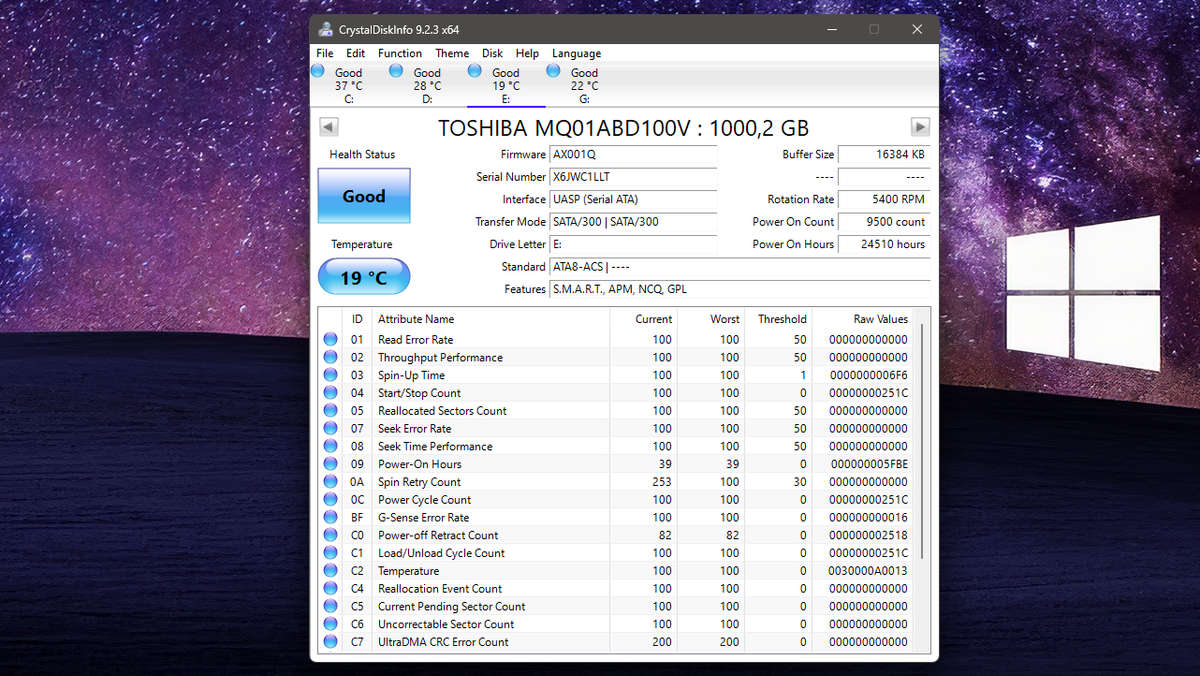1200x676 pixels.
Task: Click the right arrow to show next drive
Action: (x=919, y=127)
